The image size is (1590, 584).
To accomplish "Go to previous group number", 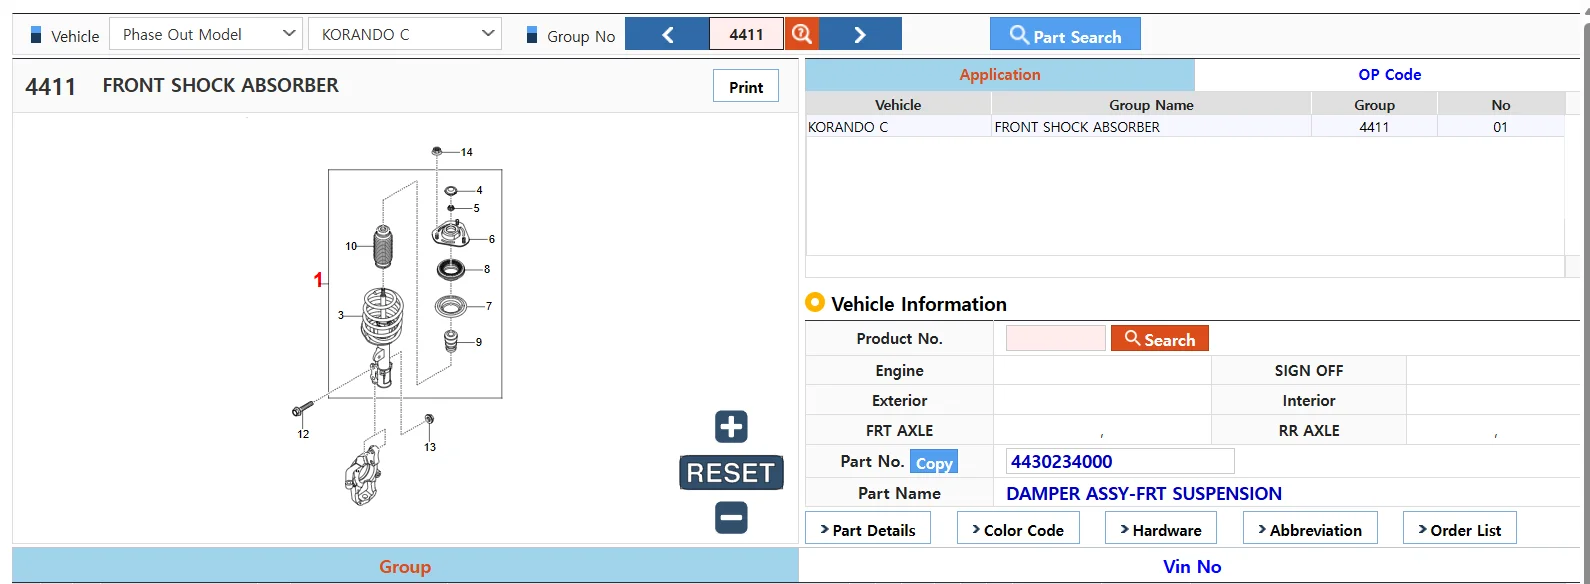I will pyautogui.click(x=667, y=34).
